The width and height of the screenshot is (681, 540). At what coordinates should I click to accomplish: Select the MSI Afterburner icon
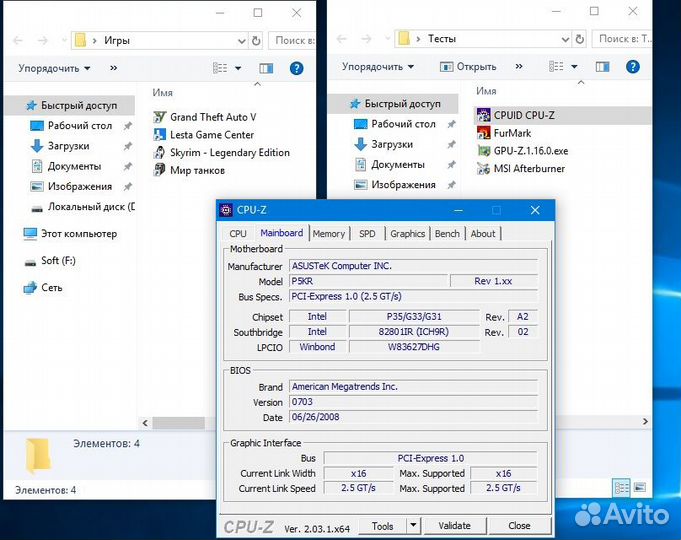pyautogui.click(x=483, y=169)
